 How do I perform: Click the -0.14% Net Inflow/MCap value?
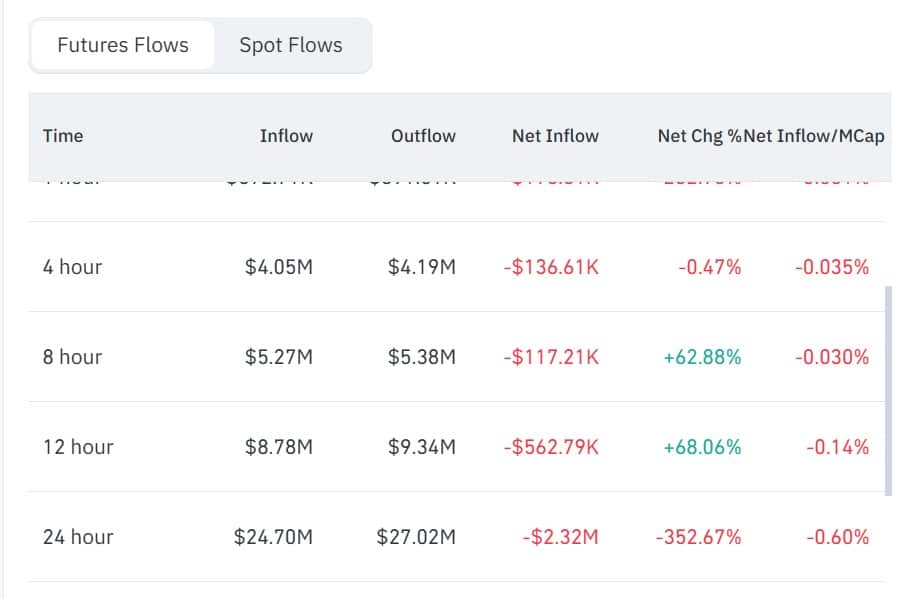tap(838, 447)
